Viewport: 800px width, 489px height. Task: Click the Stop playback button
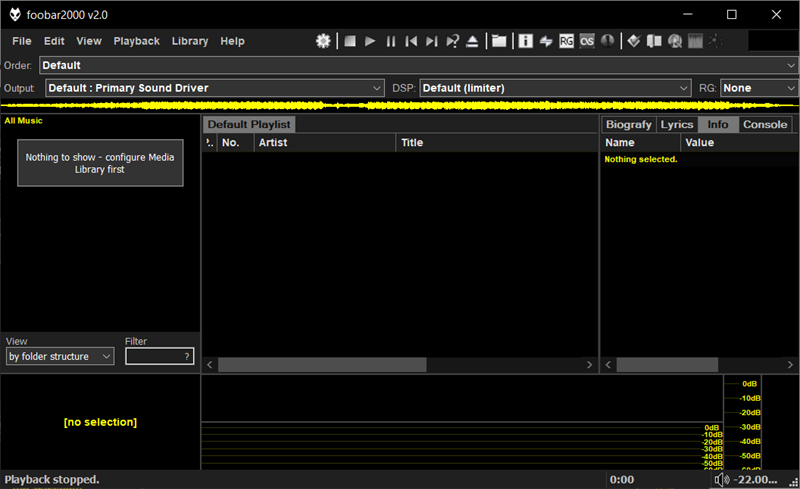tap(350, 41)
